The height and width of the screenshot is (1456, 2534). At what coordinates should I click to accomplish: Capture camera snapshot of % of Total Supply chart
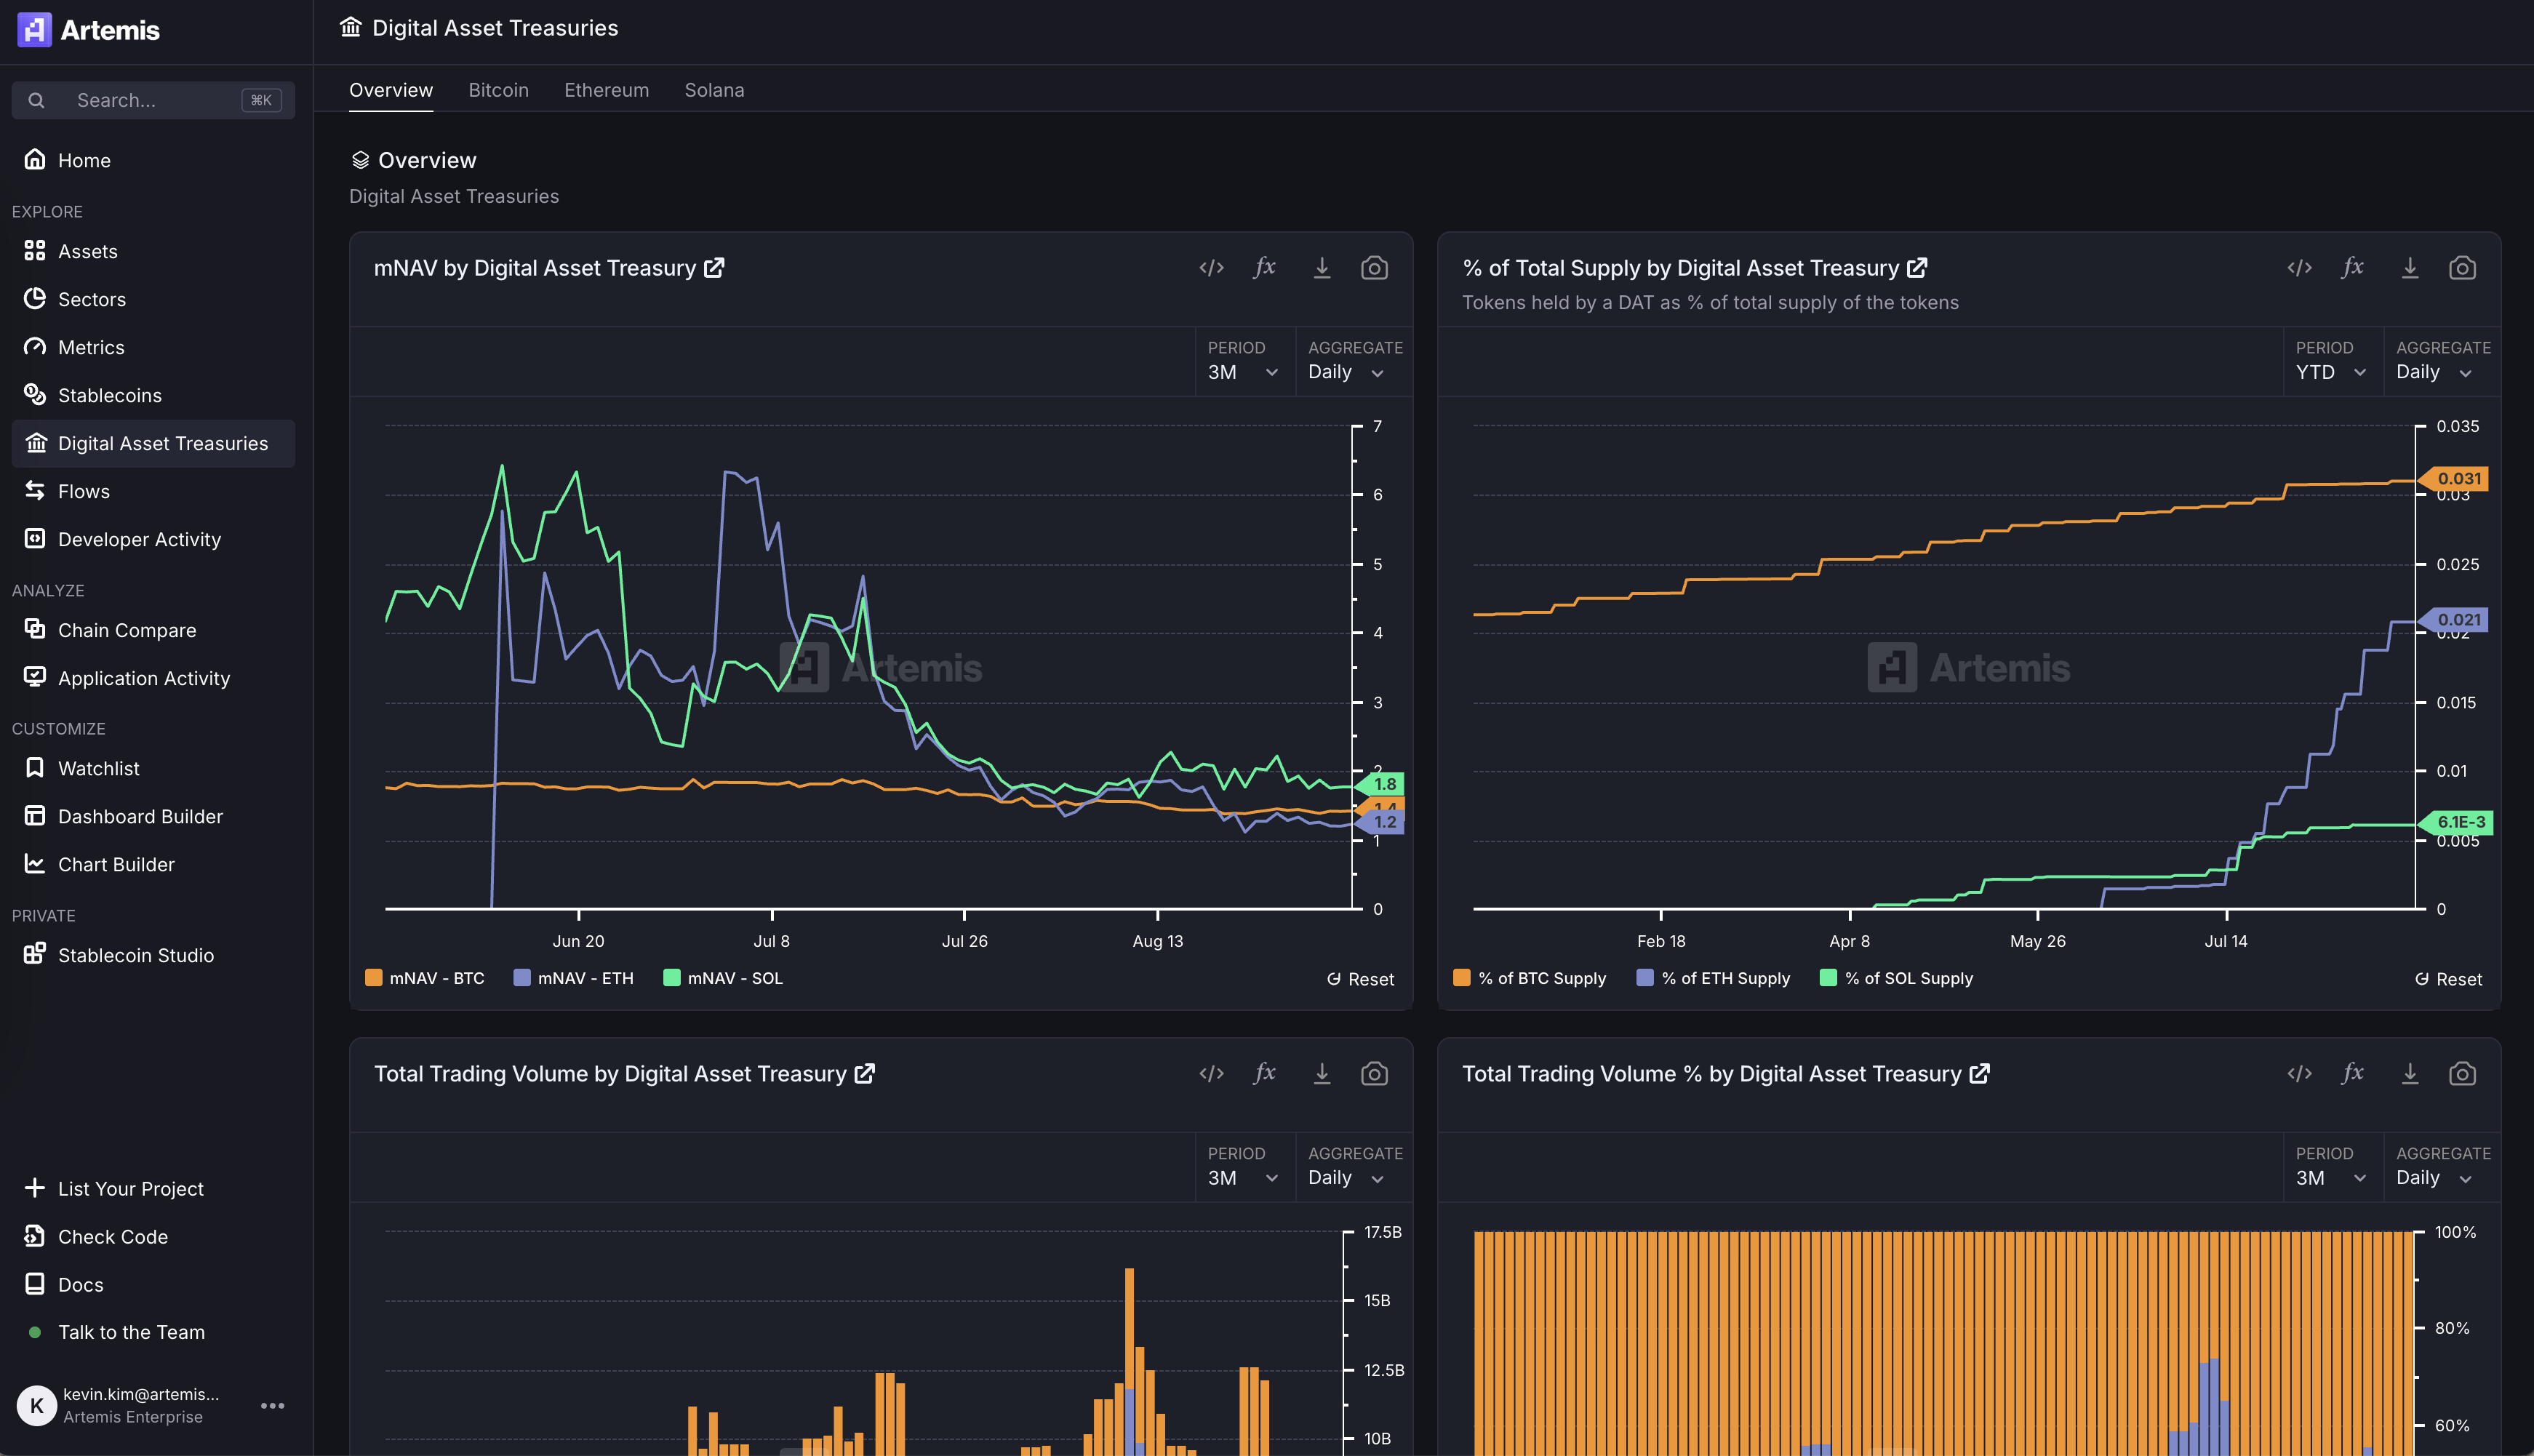click(x=2462, y=268)
